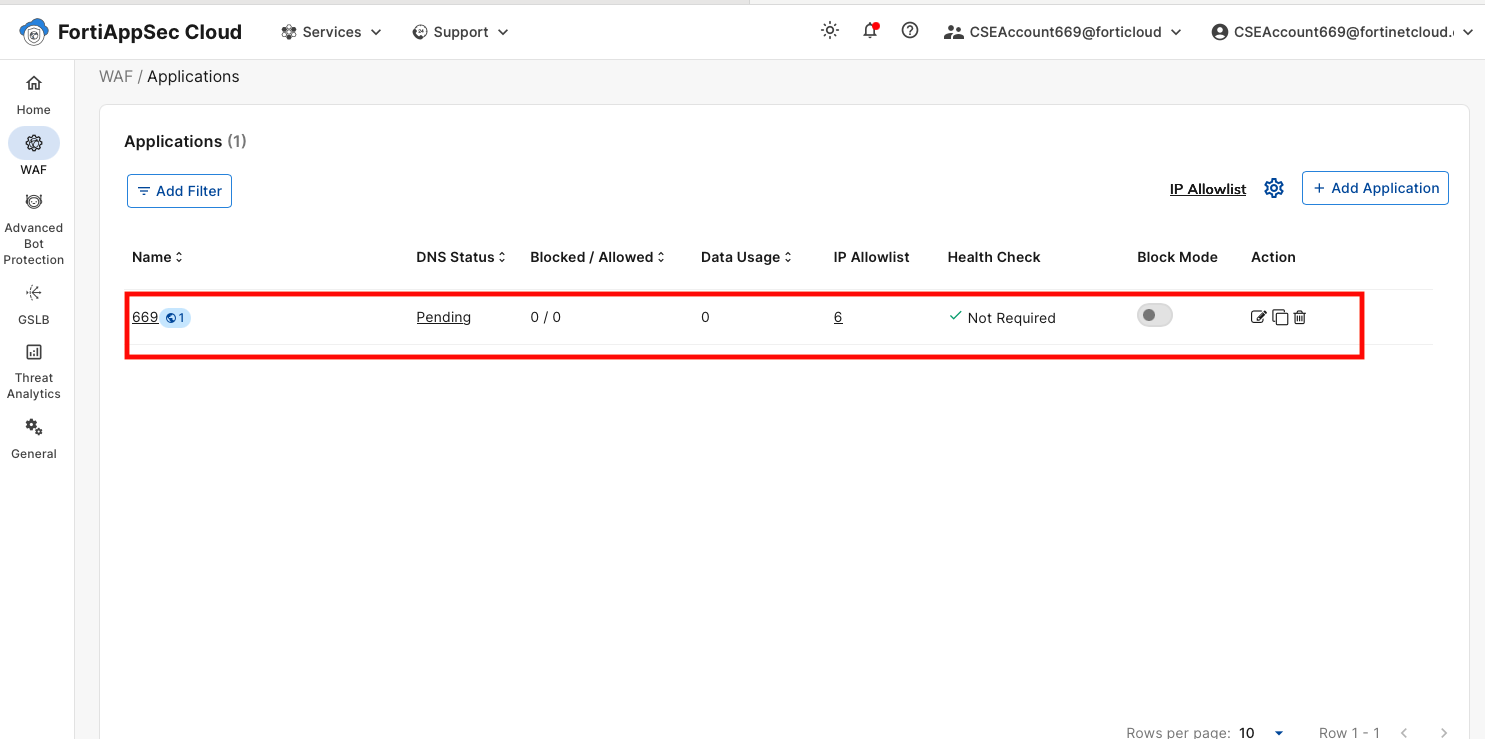This screenshot has height=739, width=1485.
Task: Click the globe badge next to 669
Action: pos(176,318)
